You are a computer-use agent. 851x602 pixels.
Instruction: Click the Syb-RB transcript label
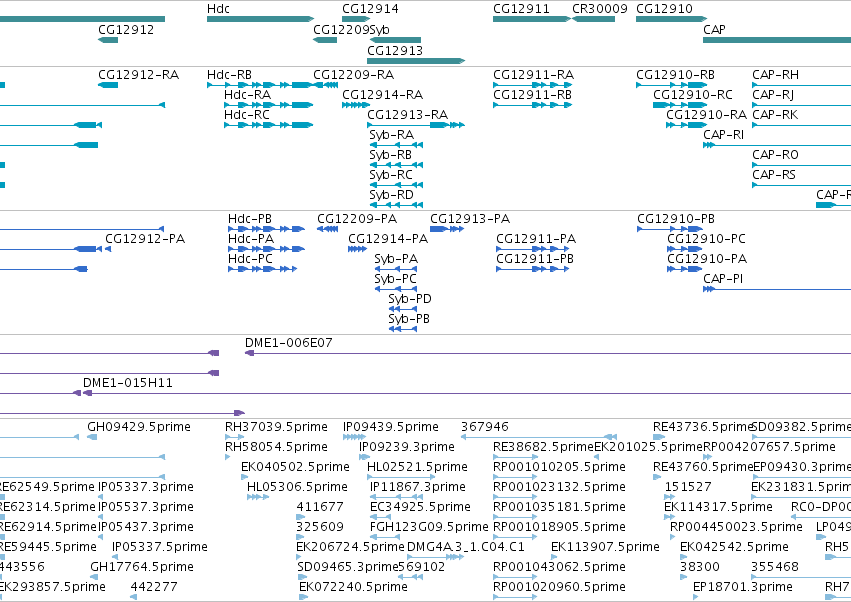(391, 155)
